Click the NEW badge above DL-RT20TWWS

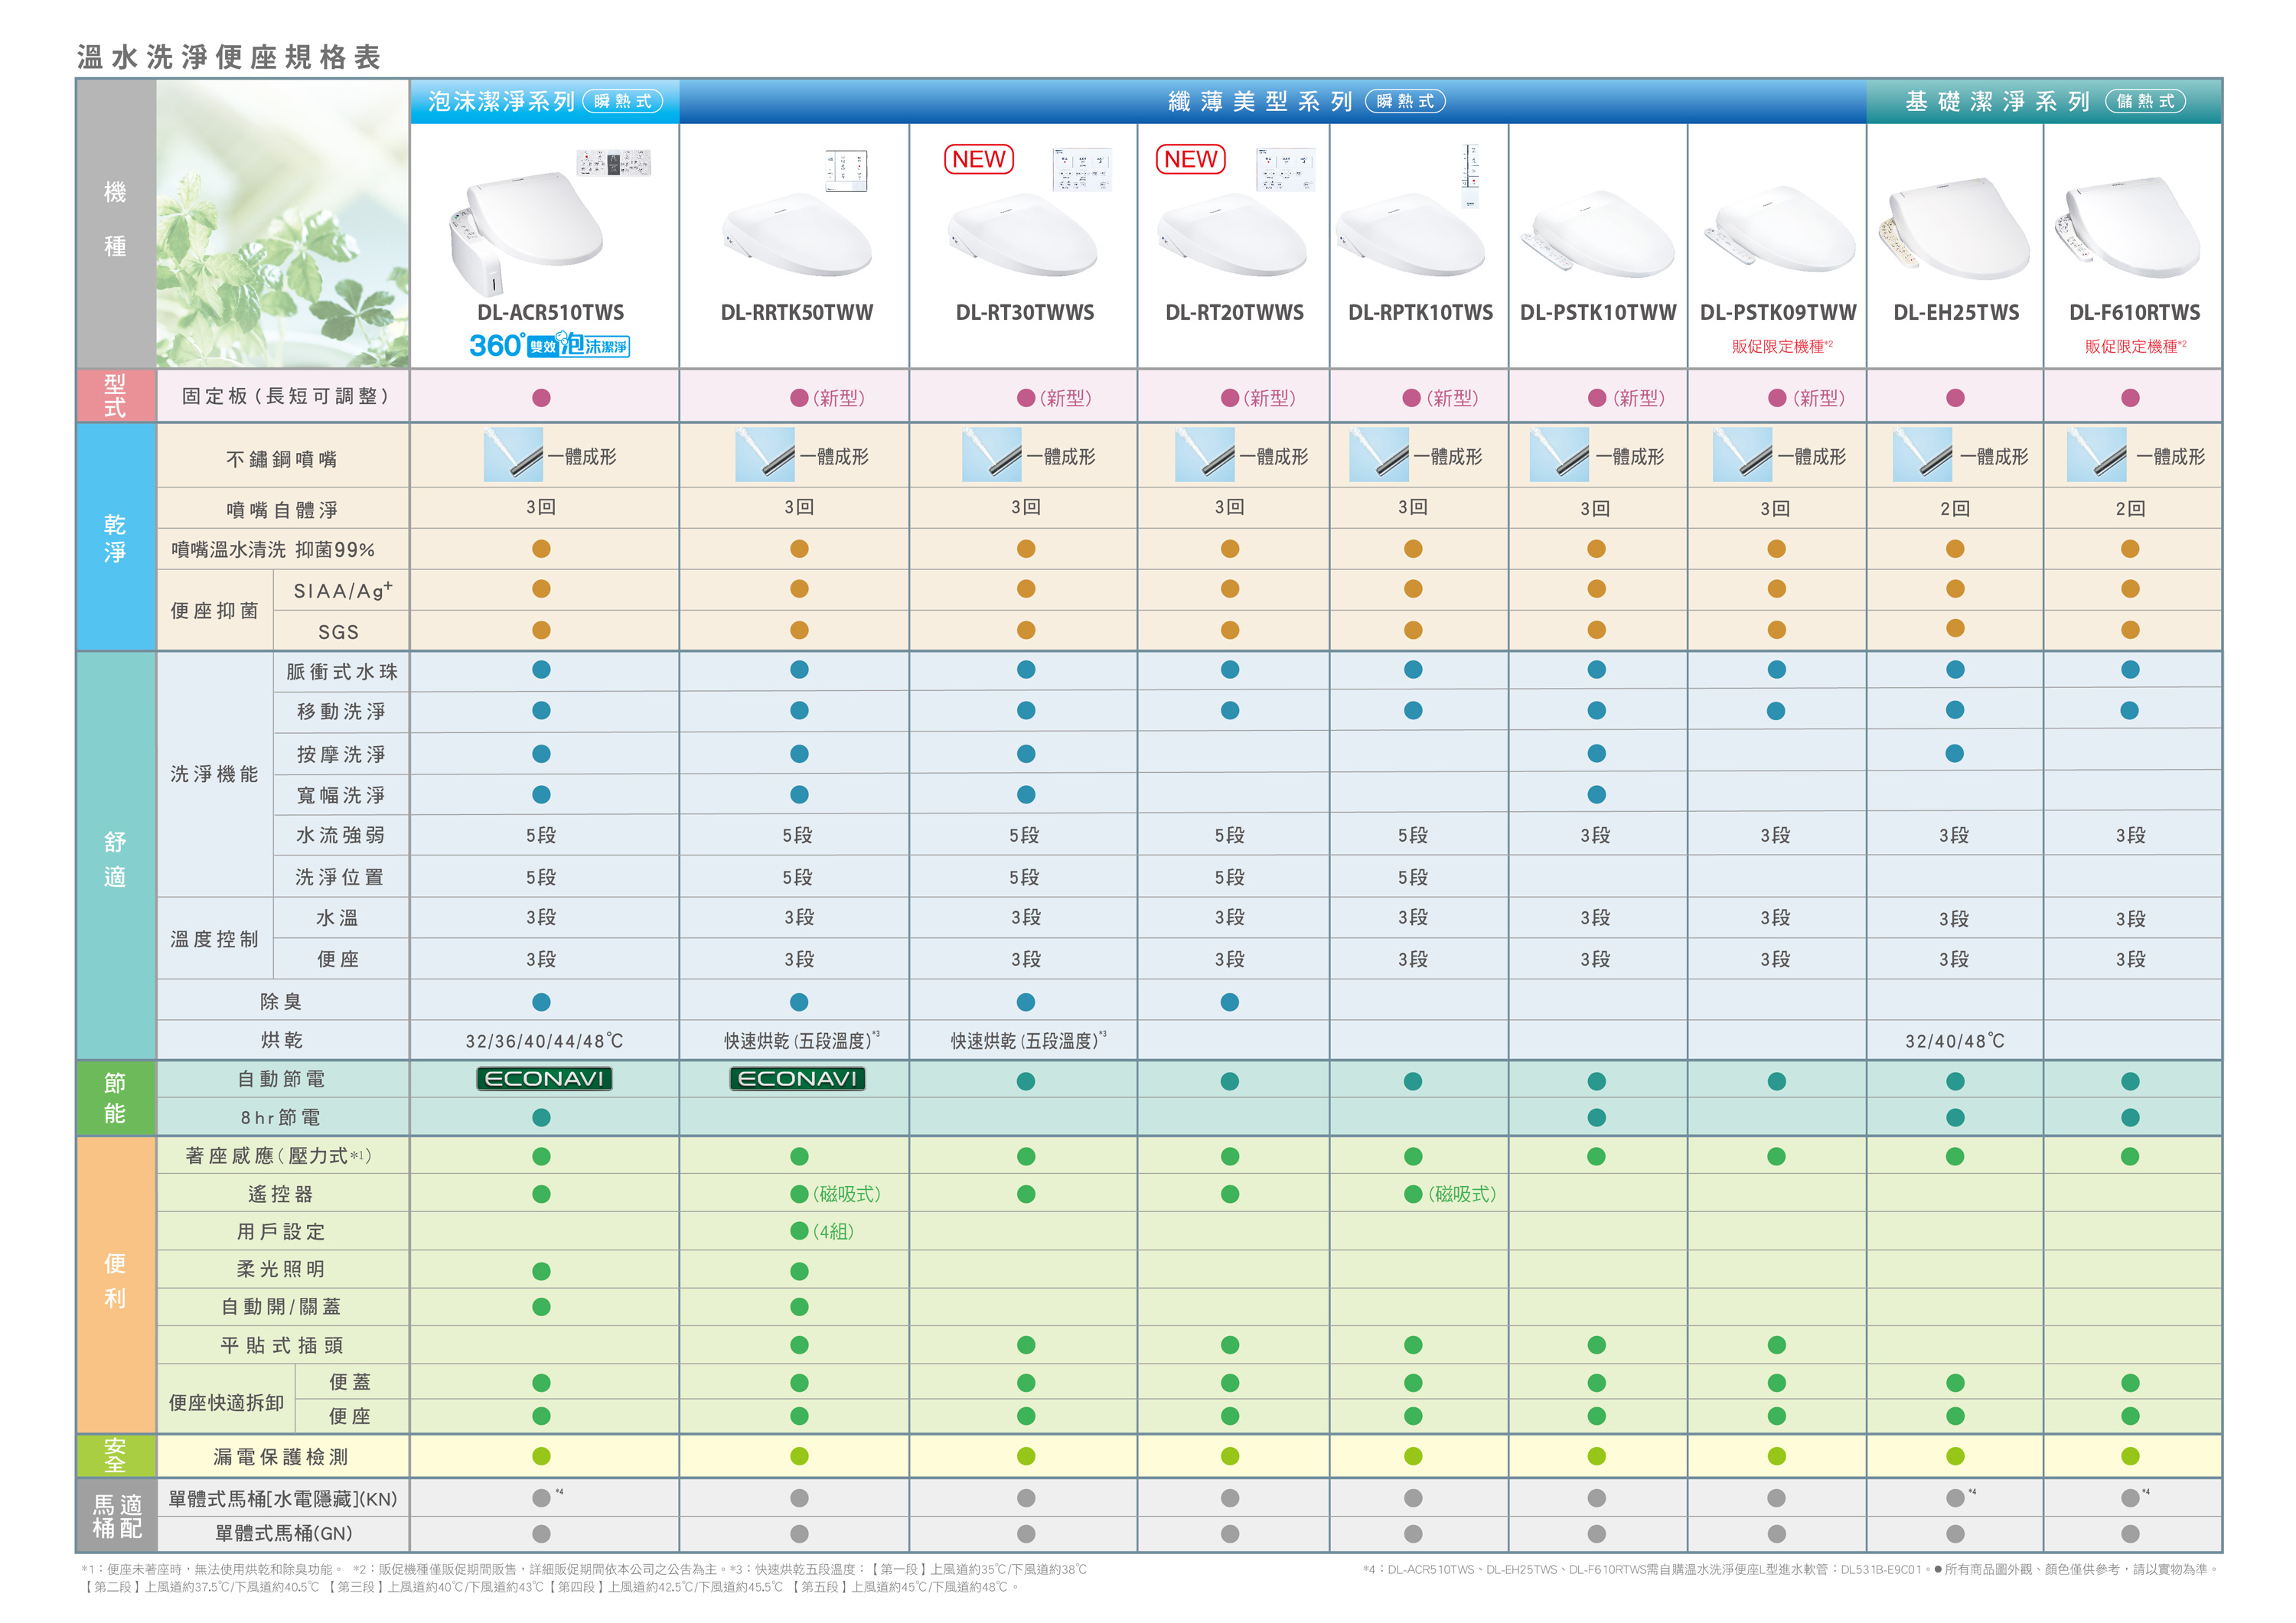point(1191,159)
